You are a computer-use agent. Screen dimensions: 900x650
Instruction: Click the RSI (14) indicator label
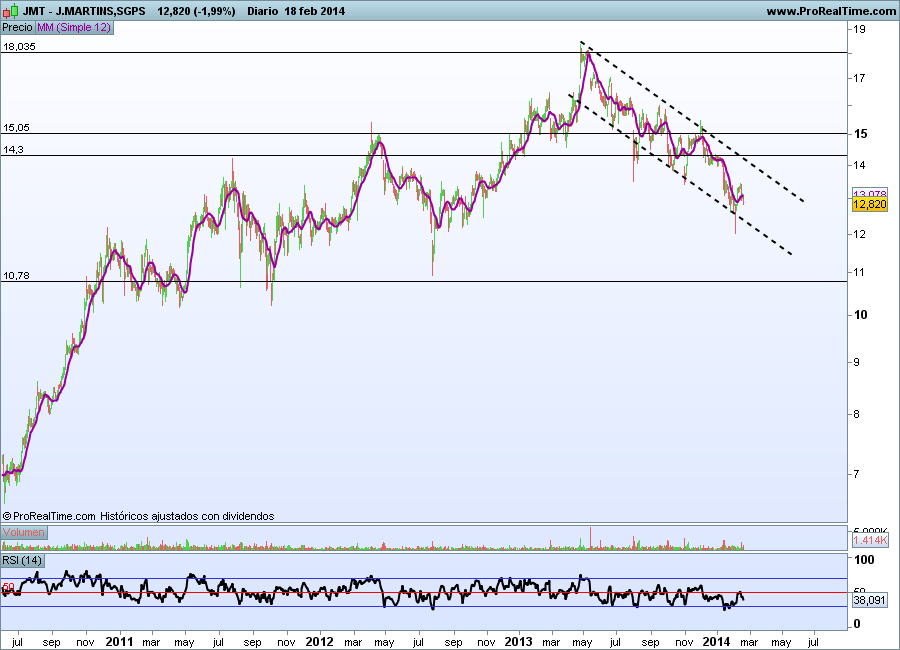click(x=22, y=560)
